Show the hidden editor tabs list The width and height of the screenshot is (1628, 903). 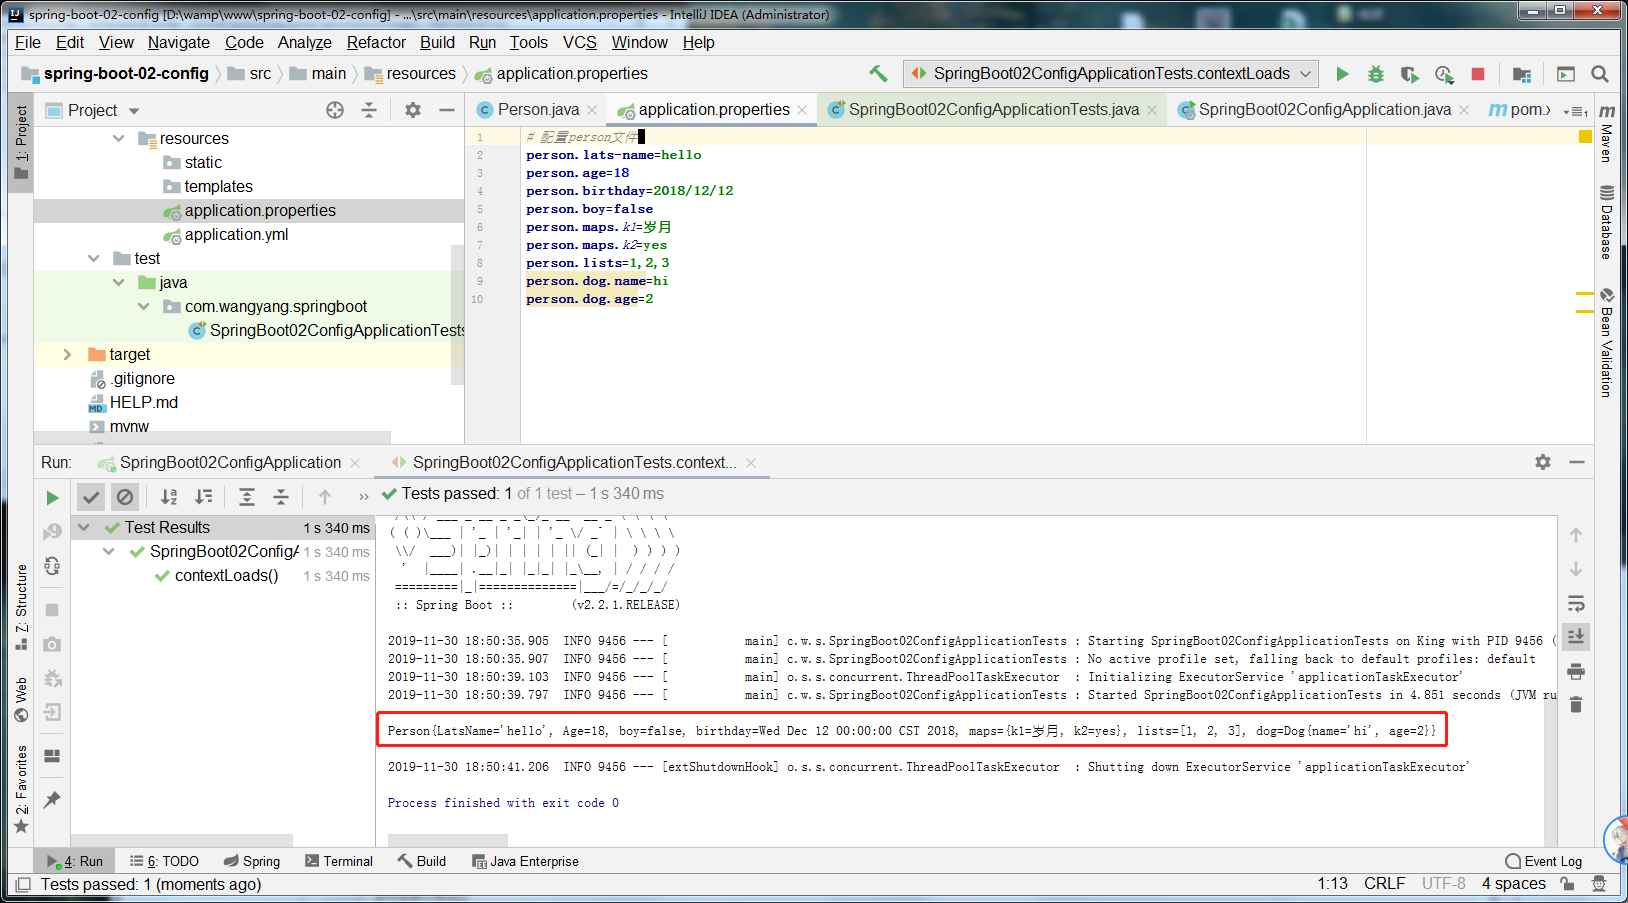pos(1574,110)
